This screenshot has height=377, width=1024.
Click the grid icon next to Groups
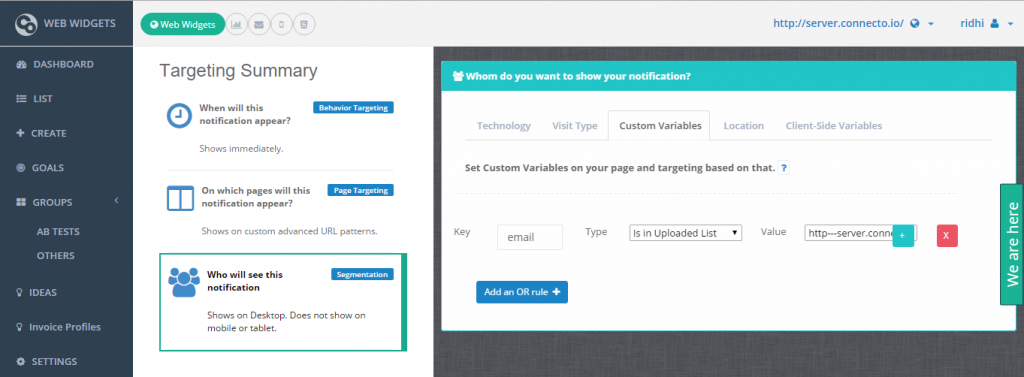click(x=20, y=203)
